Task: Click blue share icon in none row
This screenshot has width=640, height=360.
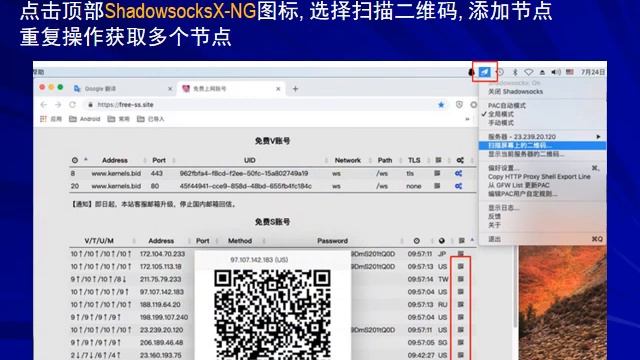Action: [x=459, y=186]
